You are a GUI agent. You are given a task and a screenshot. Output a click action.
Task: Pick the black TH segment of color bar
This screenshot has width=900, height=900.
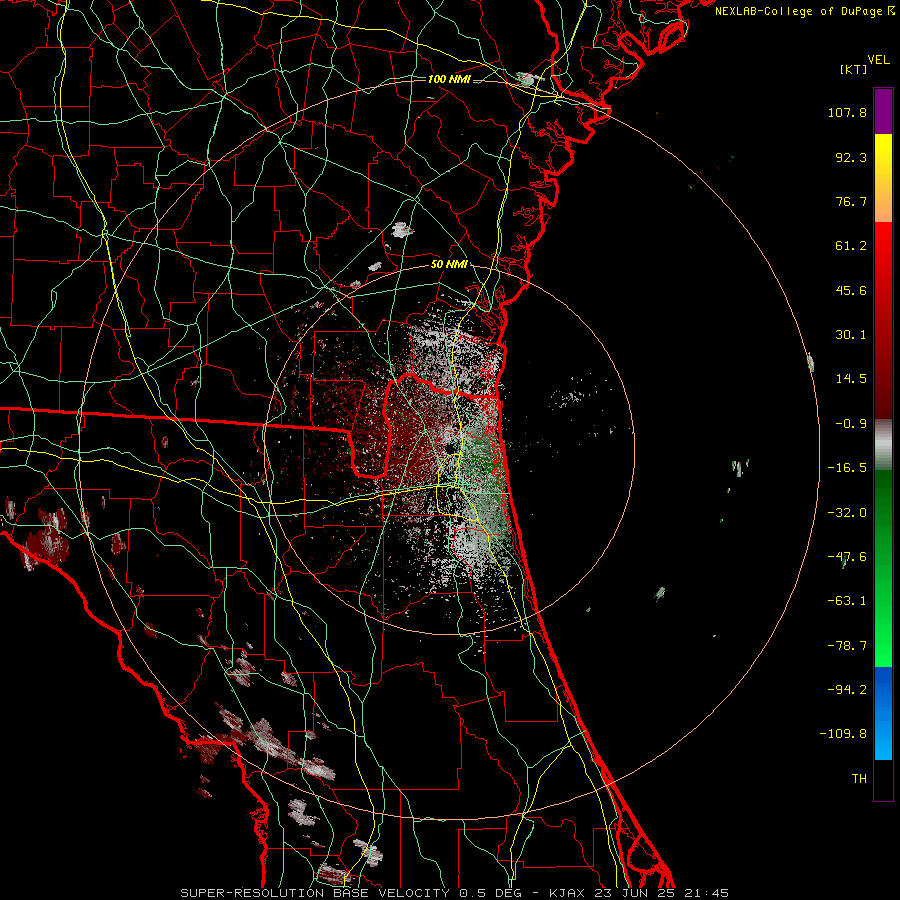click(x=883, y=779)
